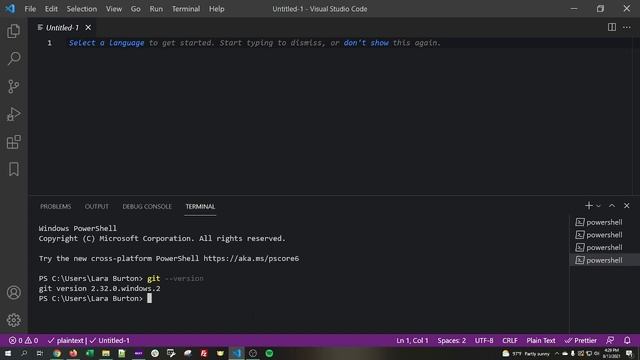
Task: Open the Terminal menu
Action: 186,9
